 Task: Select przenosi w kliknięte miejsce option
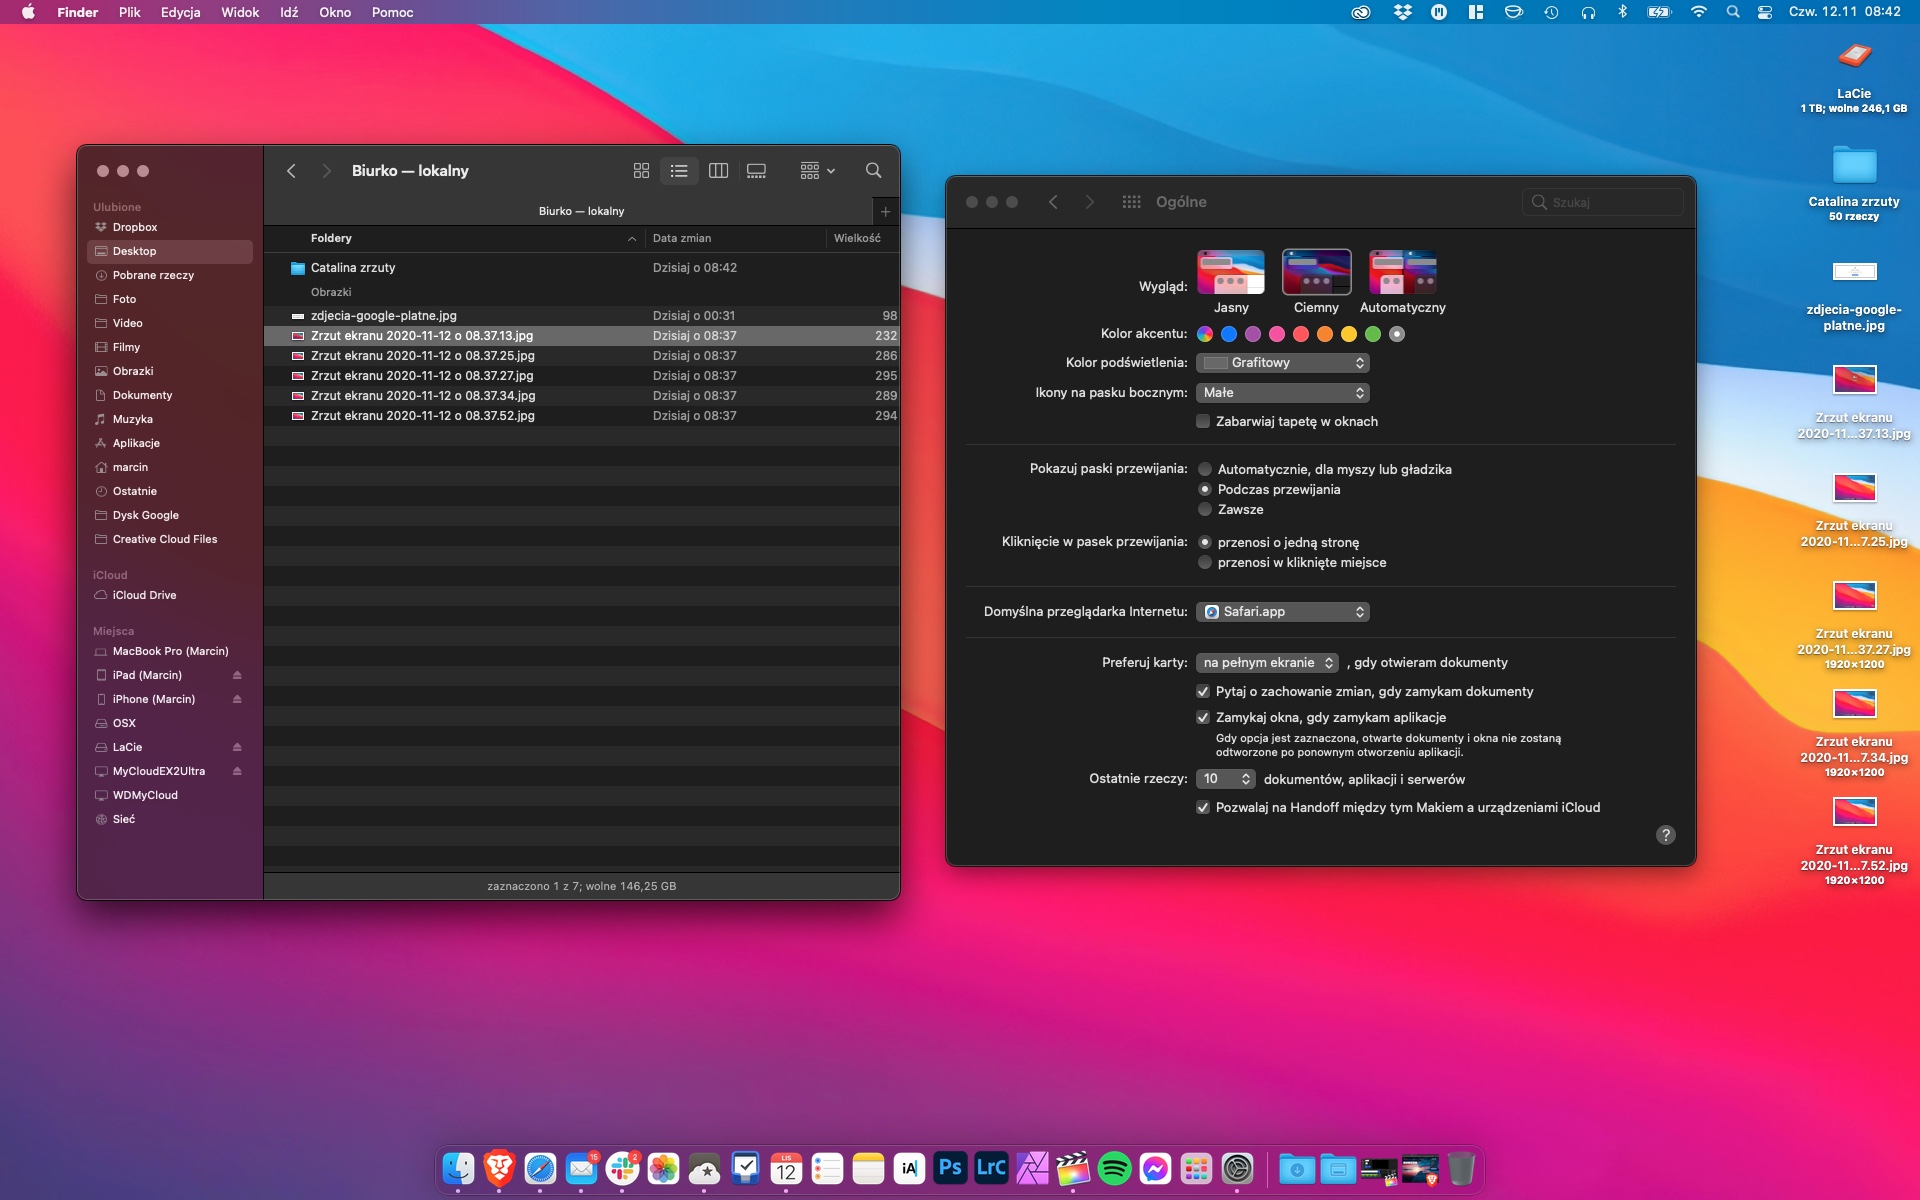pos(1205,562)
